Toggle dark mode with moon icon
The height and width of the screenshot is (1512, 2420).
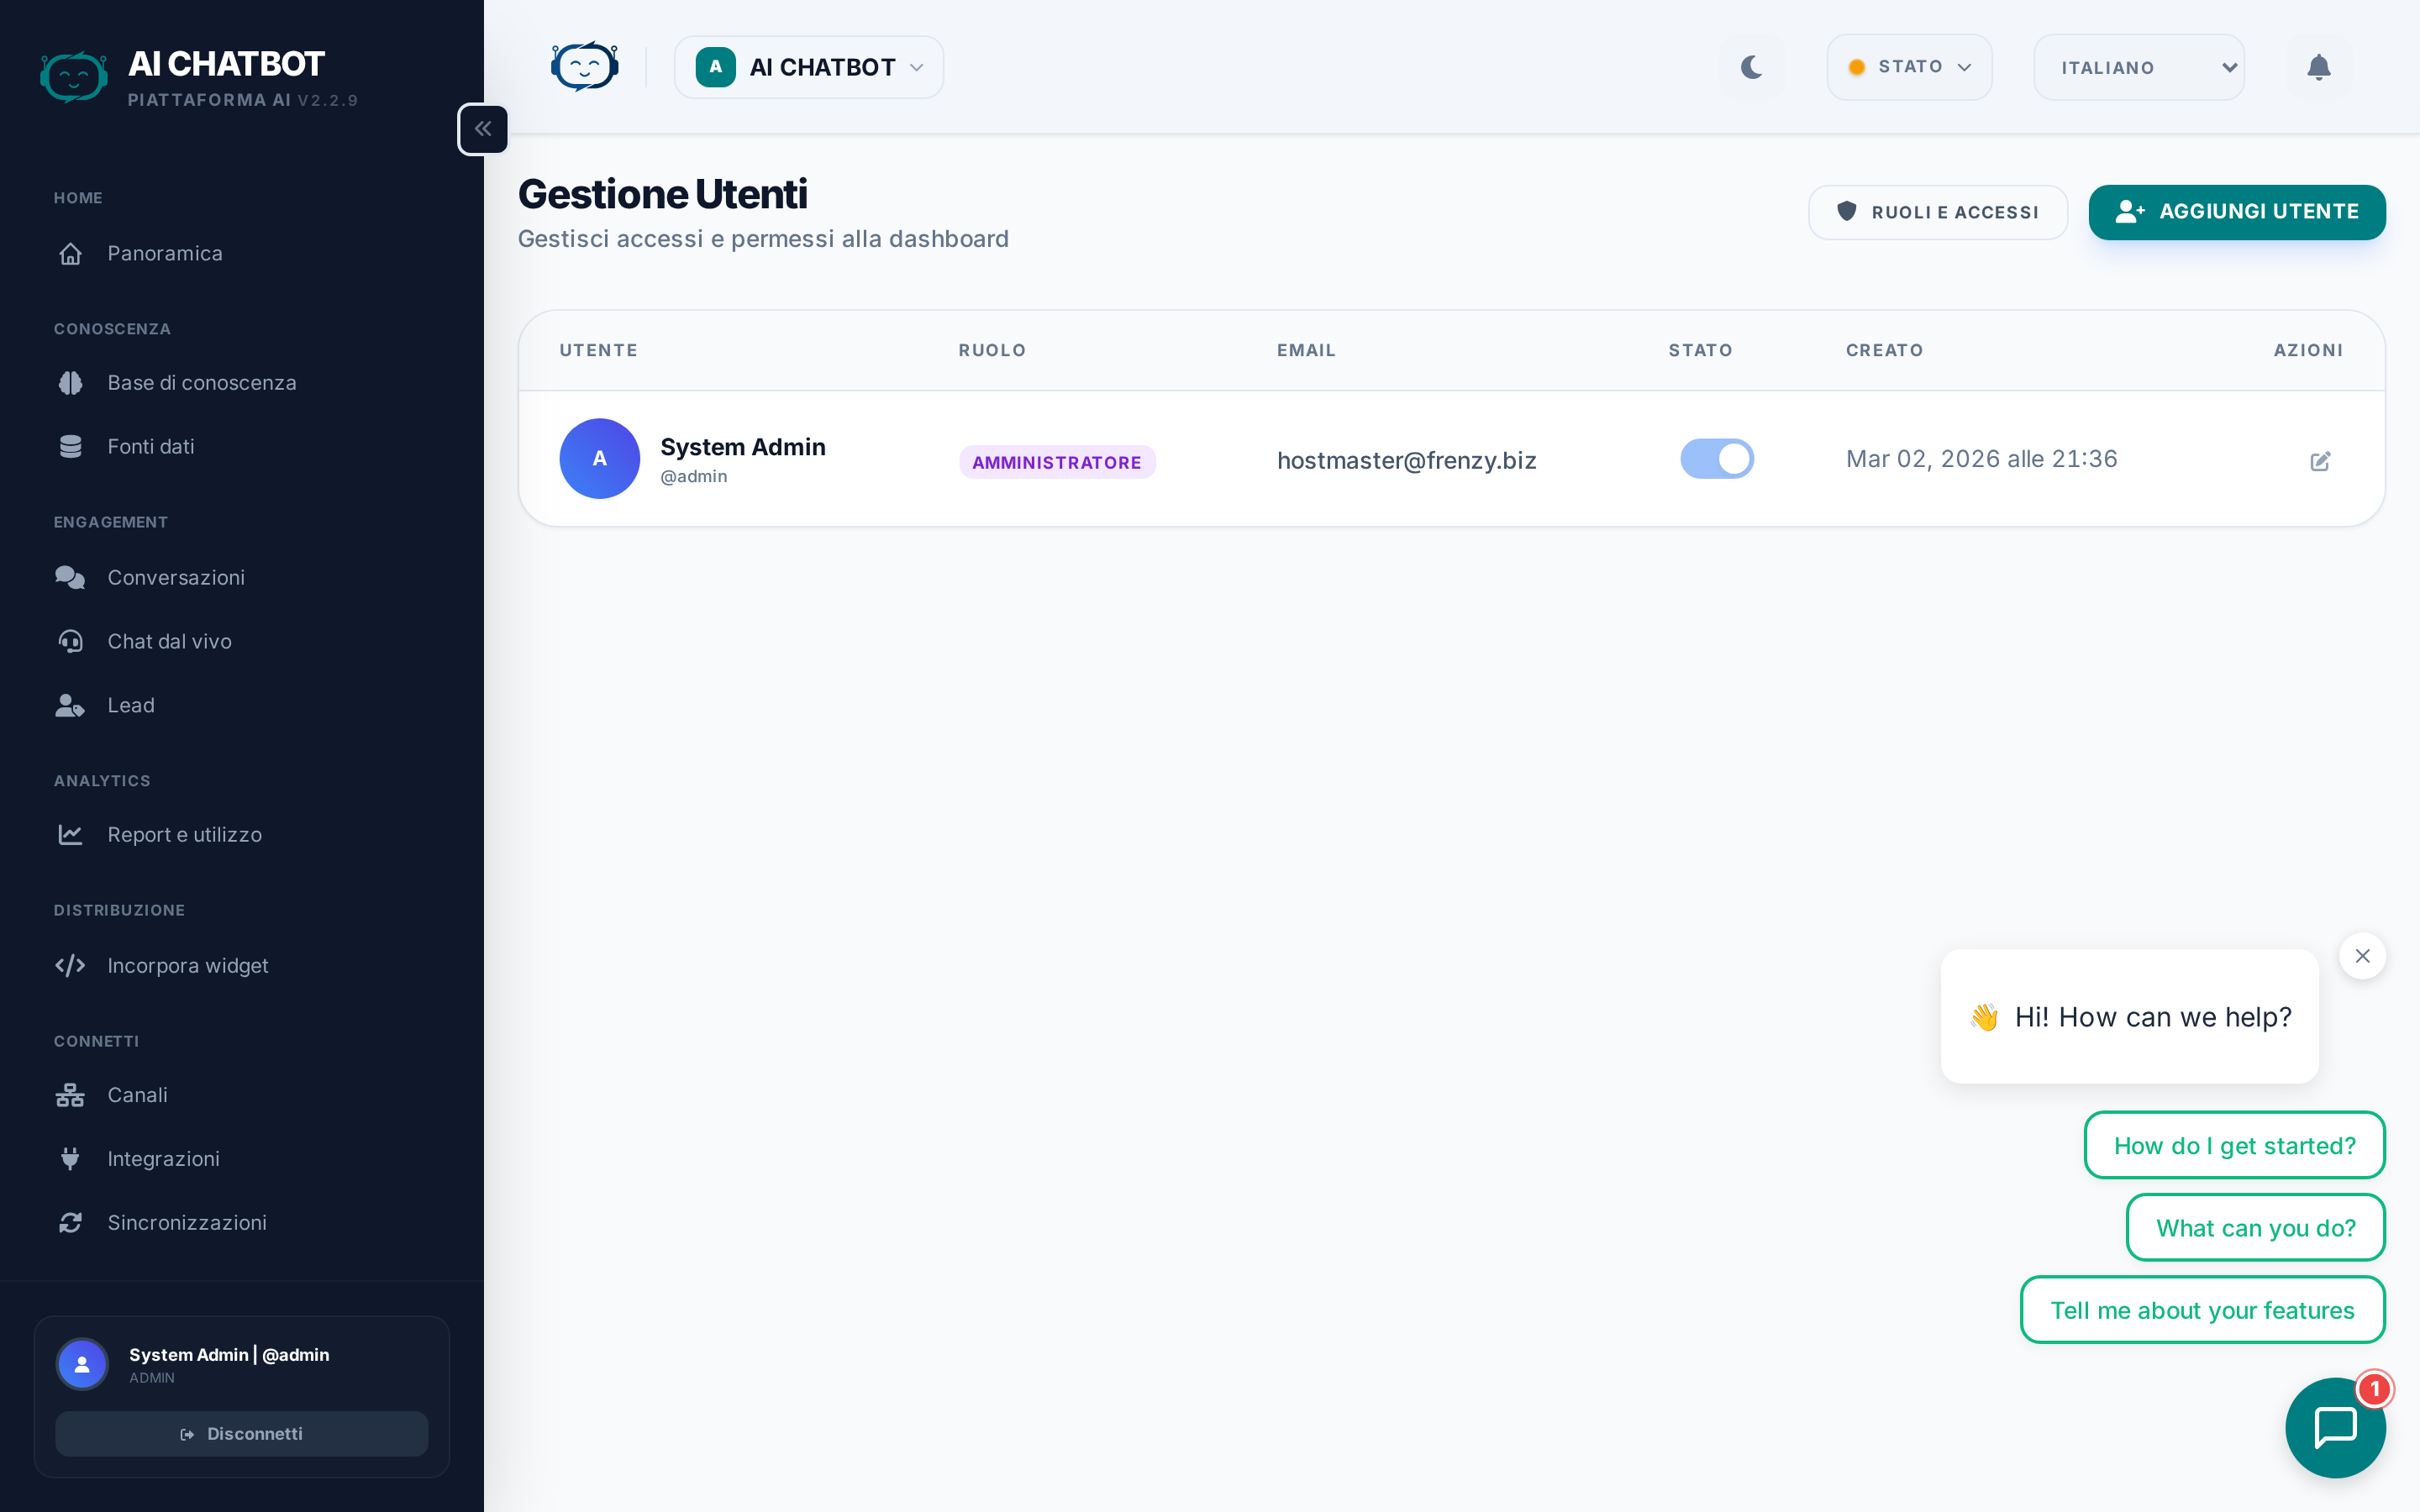point(1751,67)
